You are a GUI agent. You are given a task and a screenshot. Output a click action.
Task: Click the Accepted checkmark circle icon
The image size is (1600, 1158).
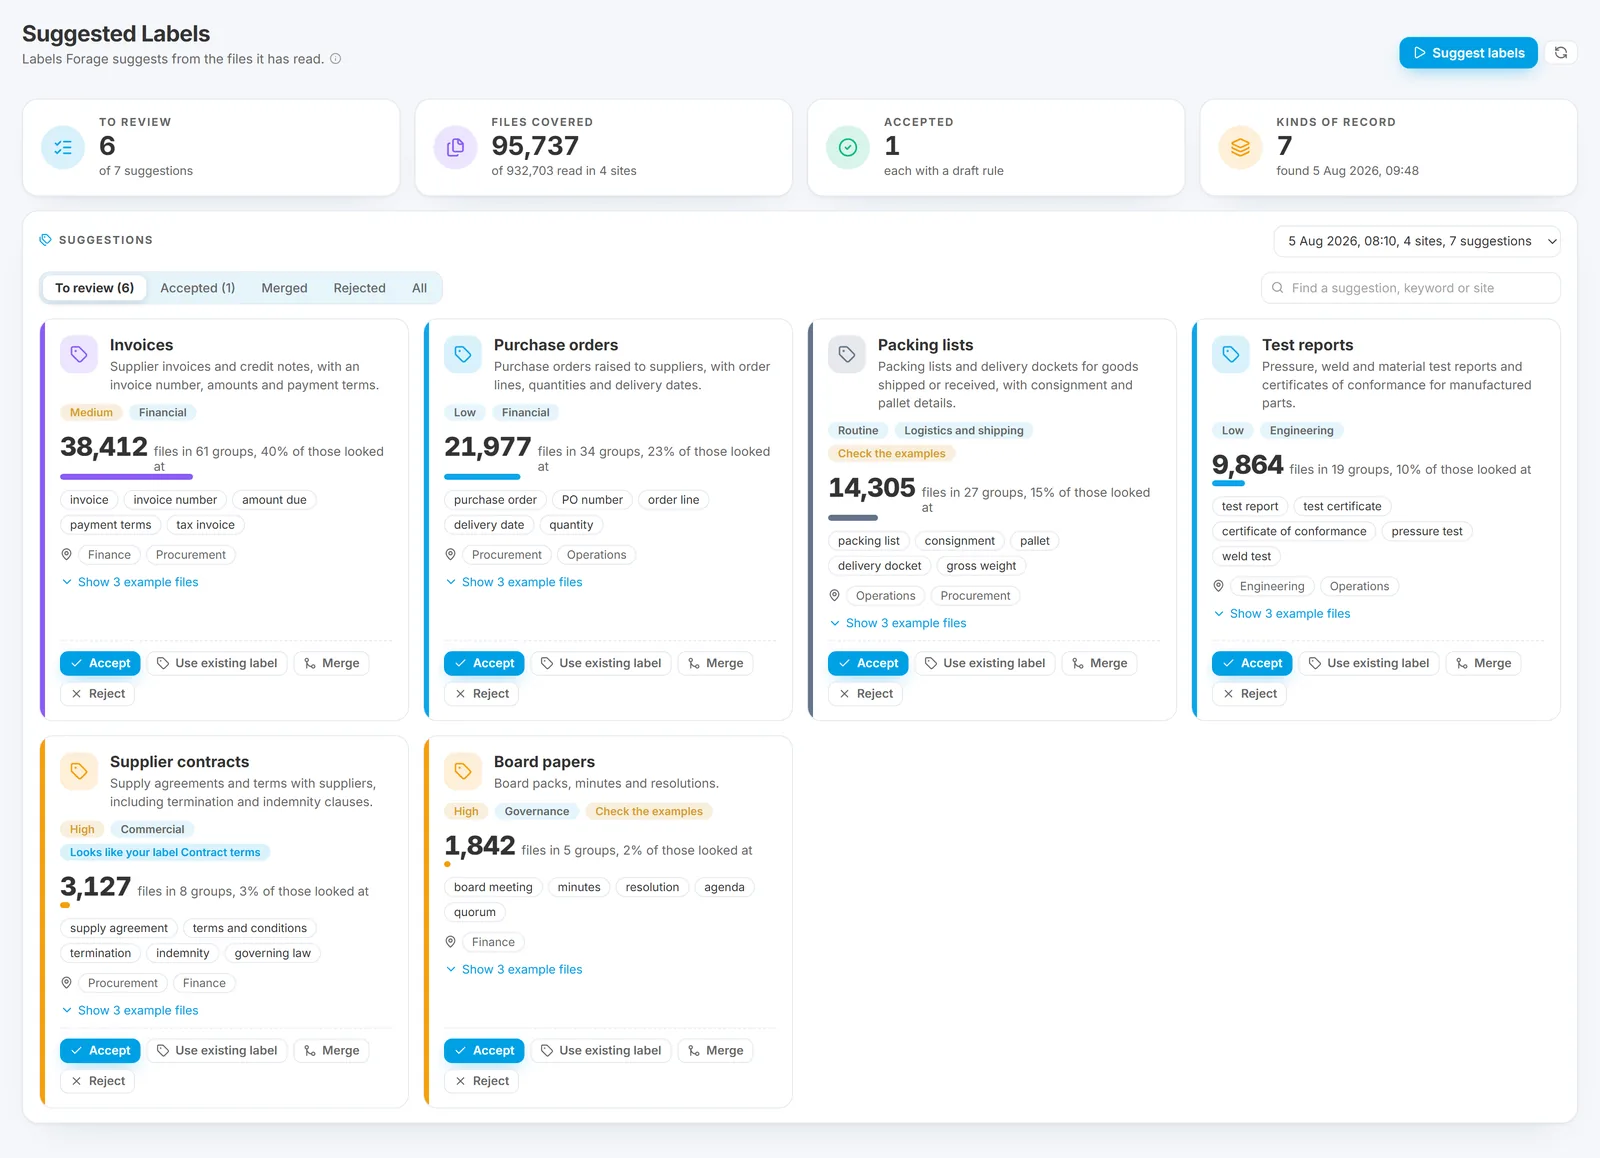point(848,148)
